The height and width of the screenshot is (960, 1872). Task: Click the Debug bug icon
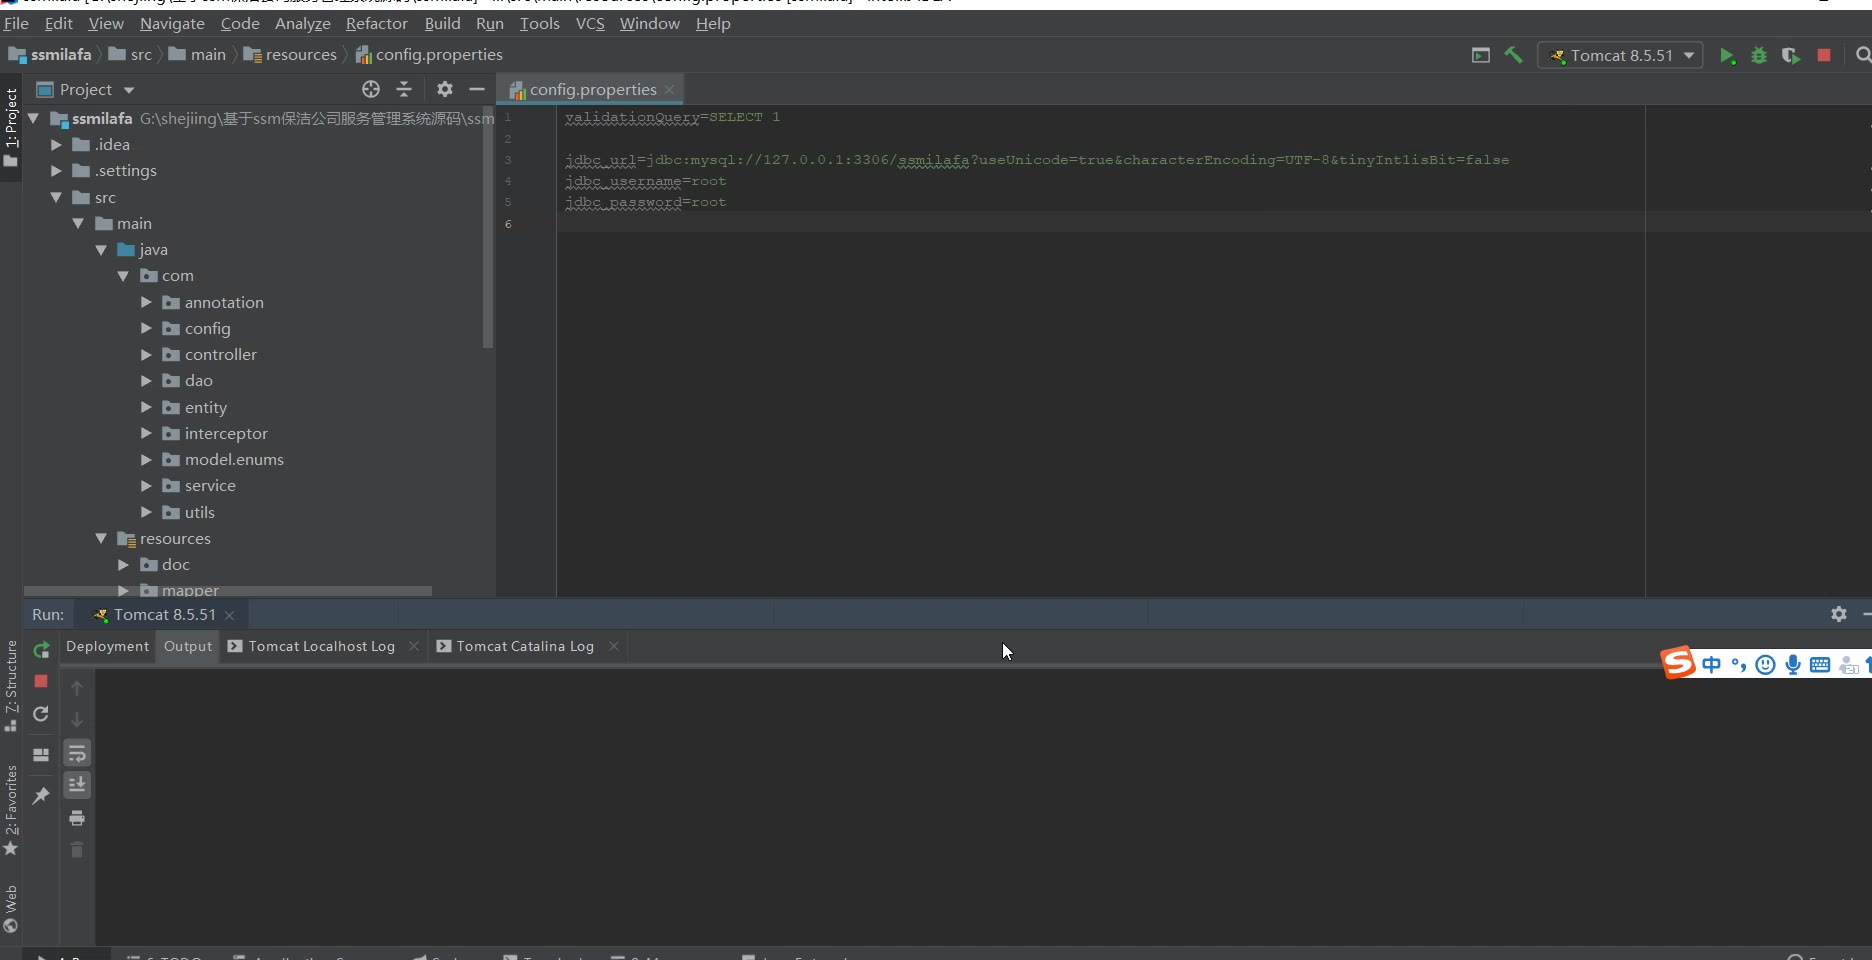coord(1759,56)
